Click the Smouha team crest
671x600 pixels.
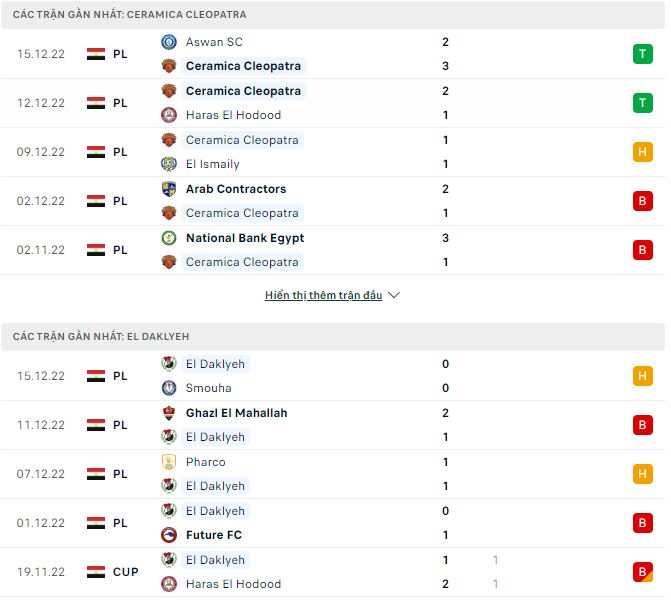click(169, 388)
